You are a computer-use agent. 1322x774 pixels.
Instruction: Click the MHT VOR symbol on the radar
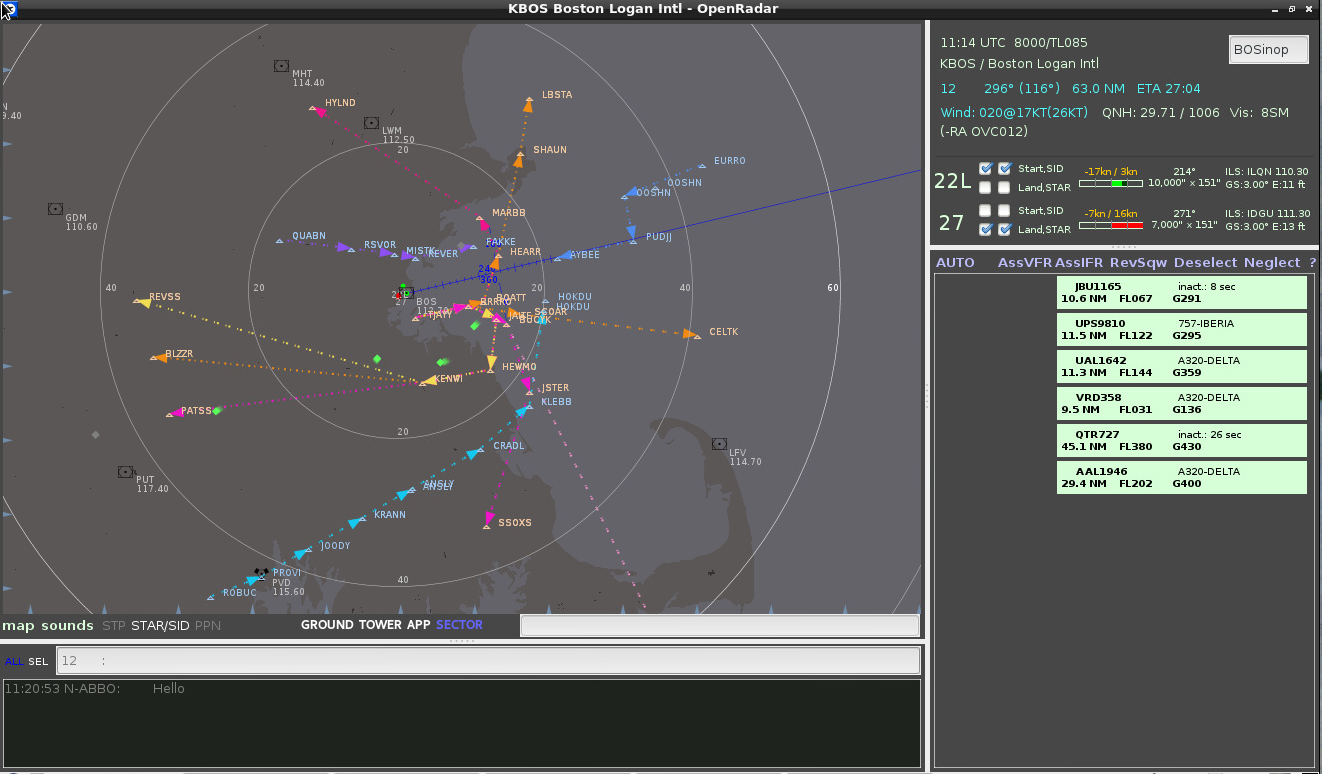(x=281, y=66)
